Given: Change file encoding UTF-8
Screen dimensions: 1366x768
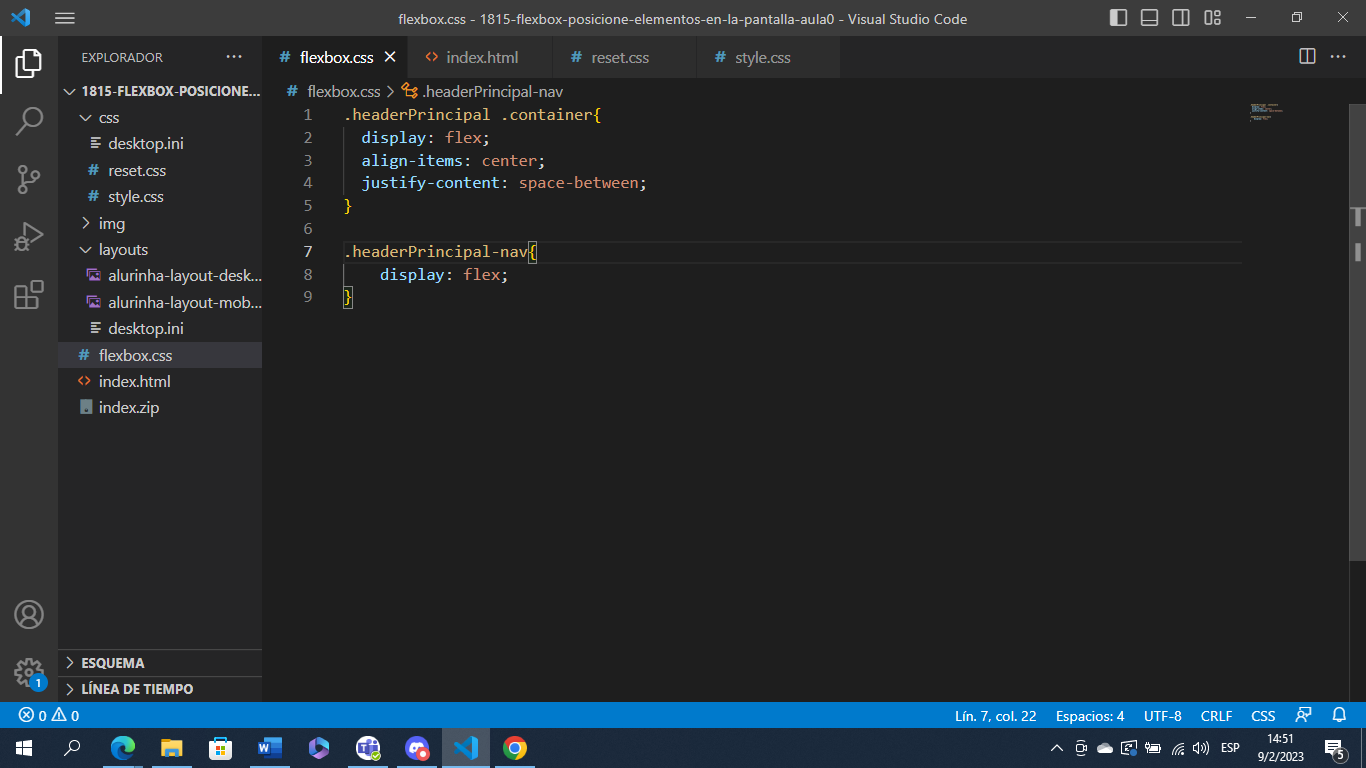Looking at the screenshot, I should coord(1163,716).
